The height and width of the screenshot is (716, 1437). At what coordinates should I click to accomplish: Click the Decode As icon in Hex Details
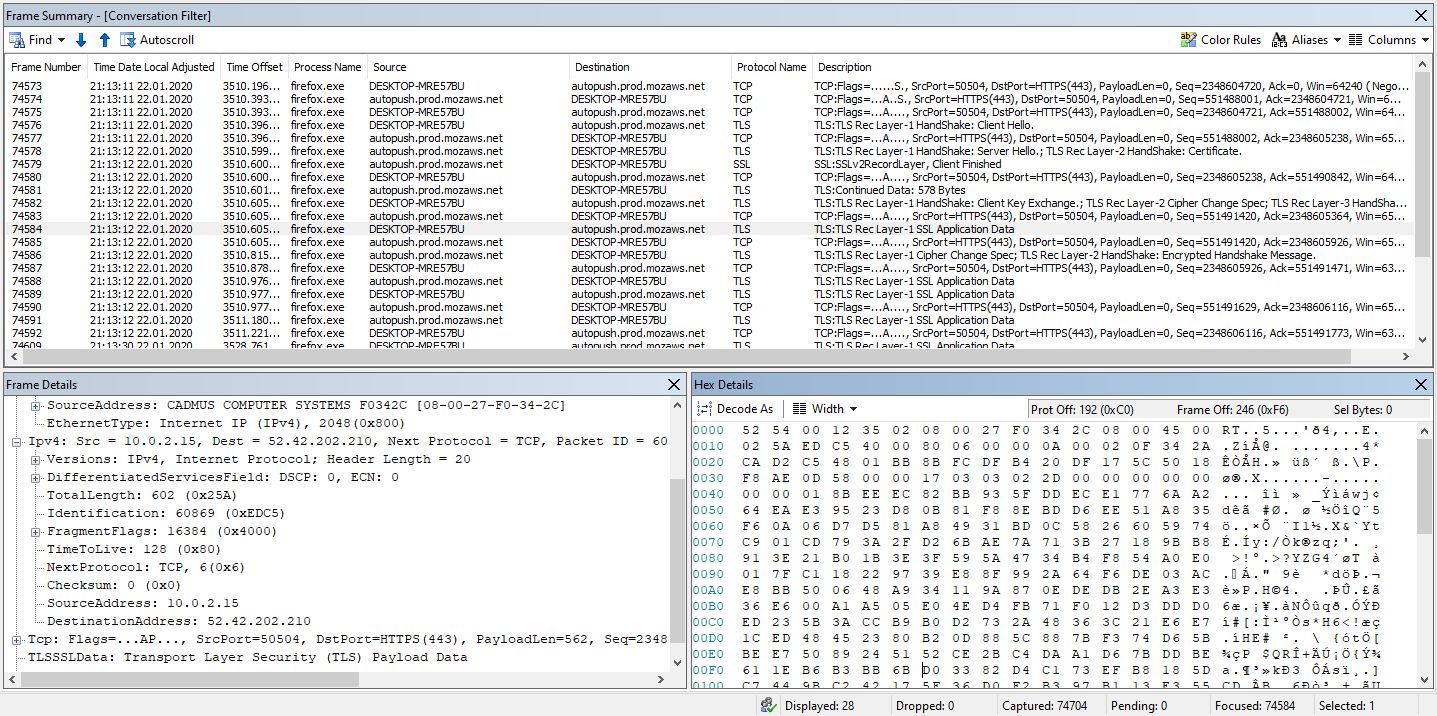[x=704, y=409]
